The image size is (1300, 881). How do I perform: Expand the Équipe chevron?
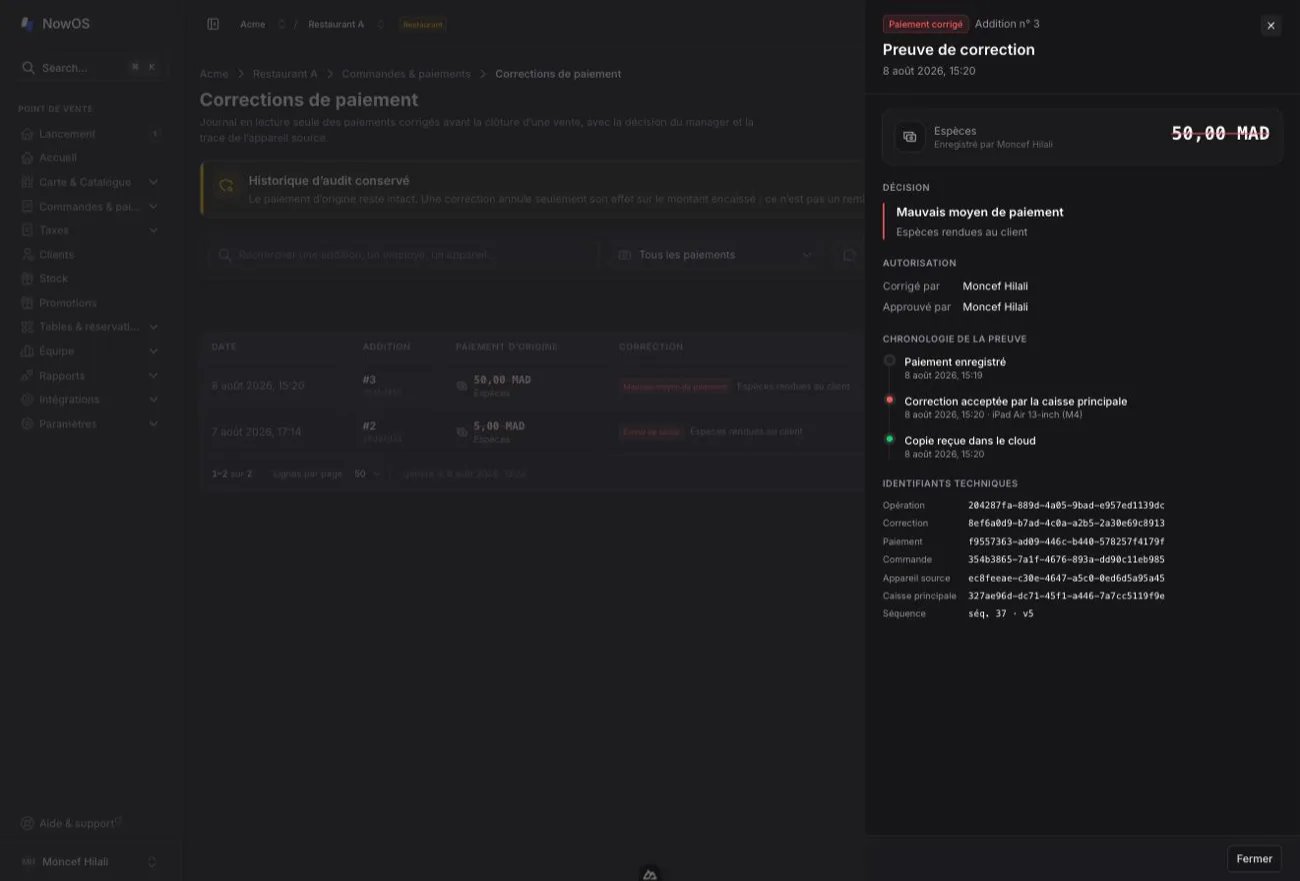[153, 351]
